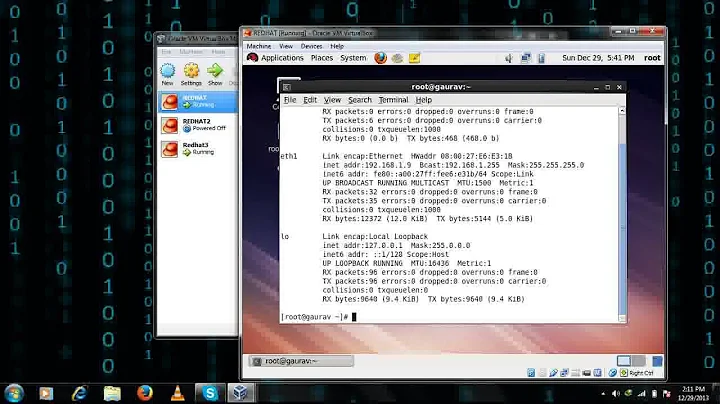Select the Redhat3 running VM
The width and height of the screenshot is (720, 404).
198,149
